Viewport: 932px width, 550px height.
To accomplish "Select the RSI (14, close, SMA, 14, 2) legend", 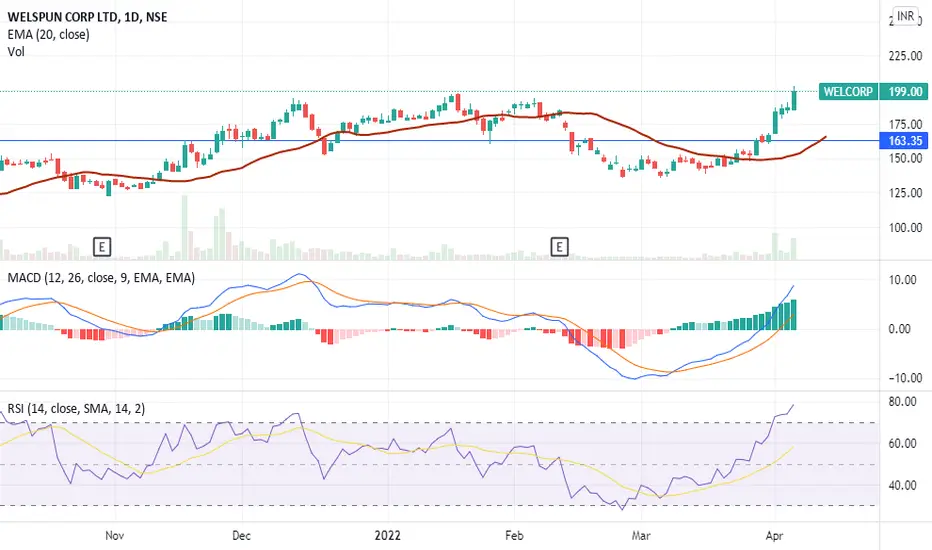I will (x=76, y=408).
